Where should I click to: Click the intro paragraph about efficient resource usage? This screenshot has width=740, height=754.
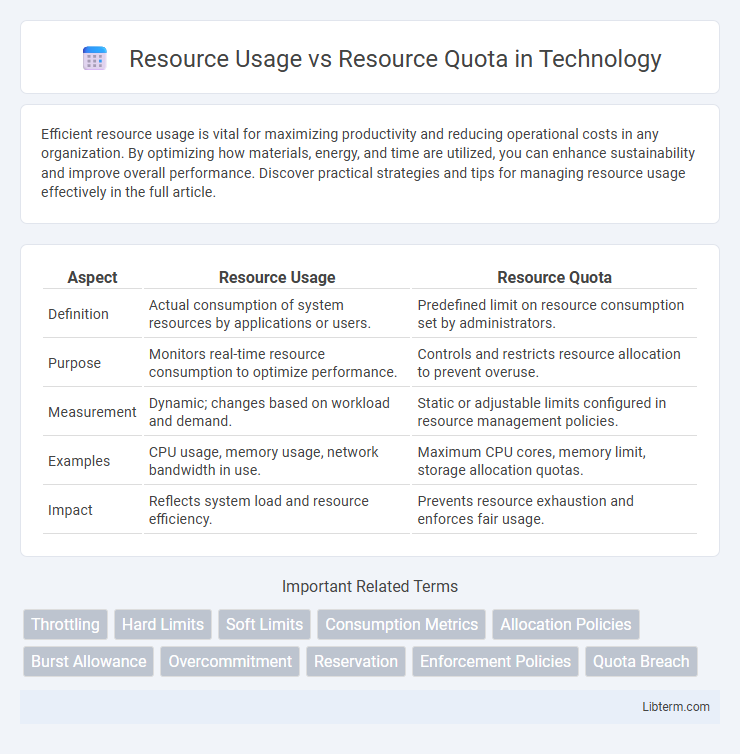(368, 163)
